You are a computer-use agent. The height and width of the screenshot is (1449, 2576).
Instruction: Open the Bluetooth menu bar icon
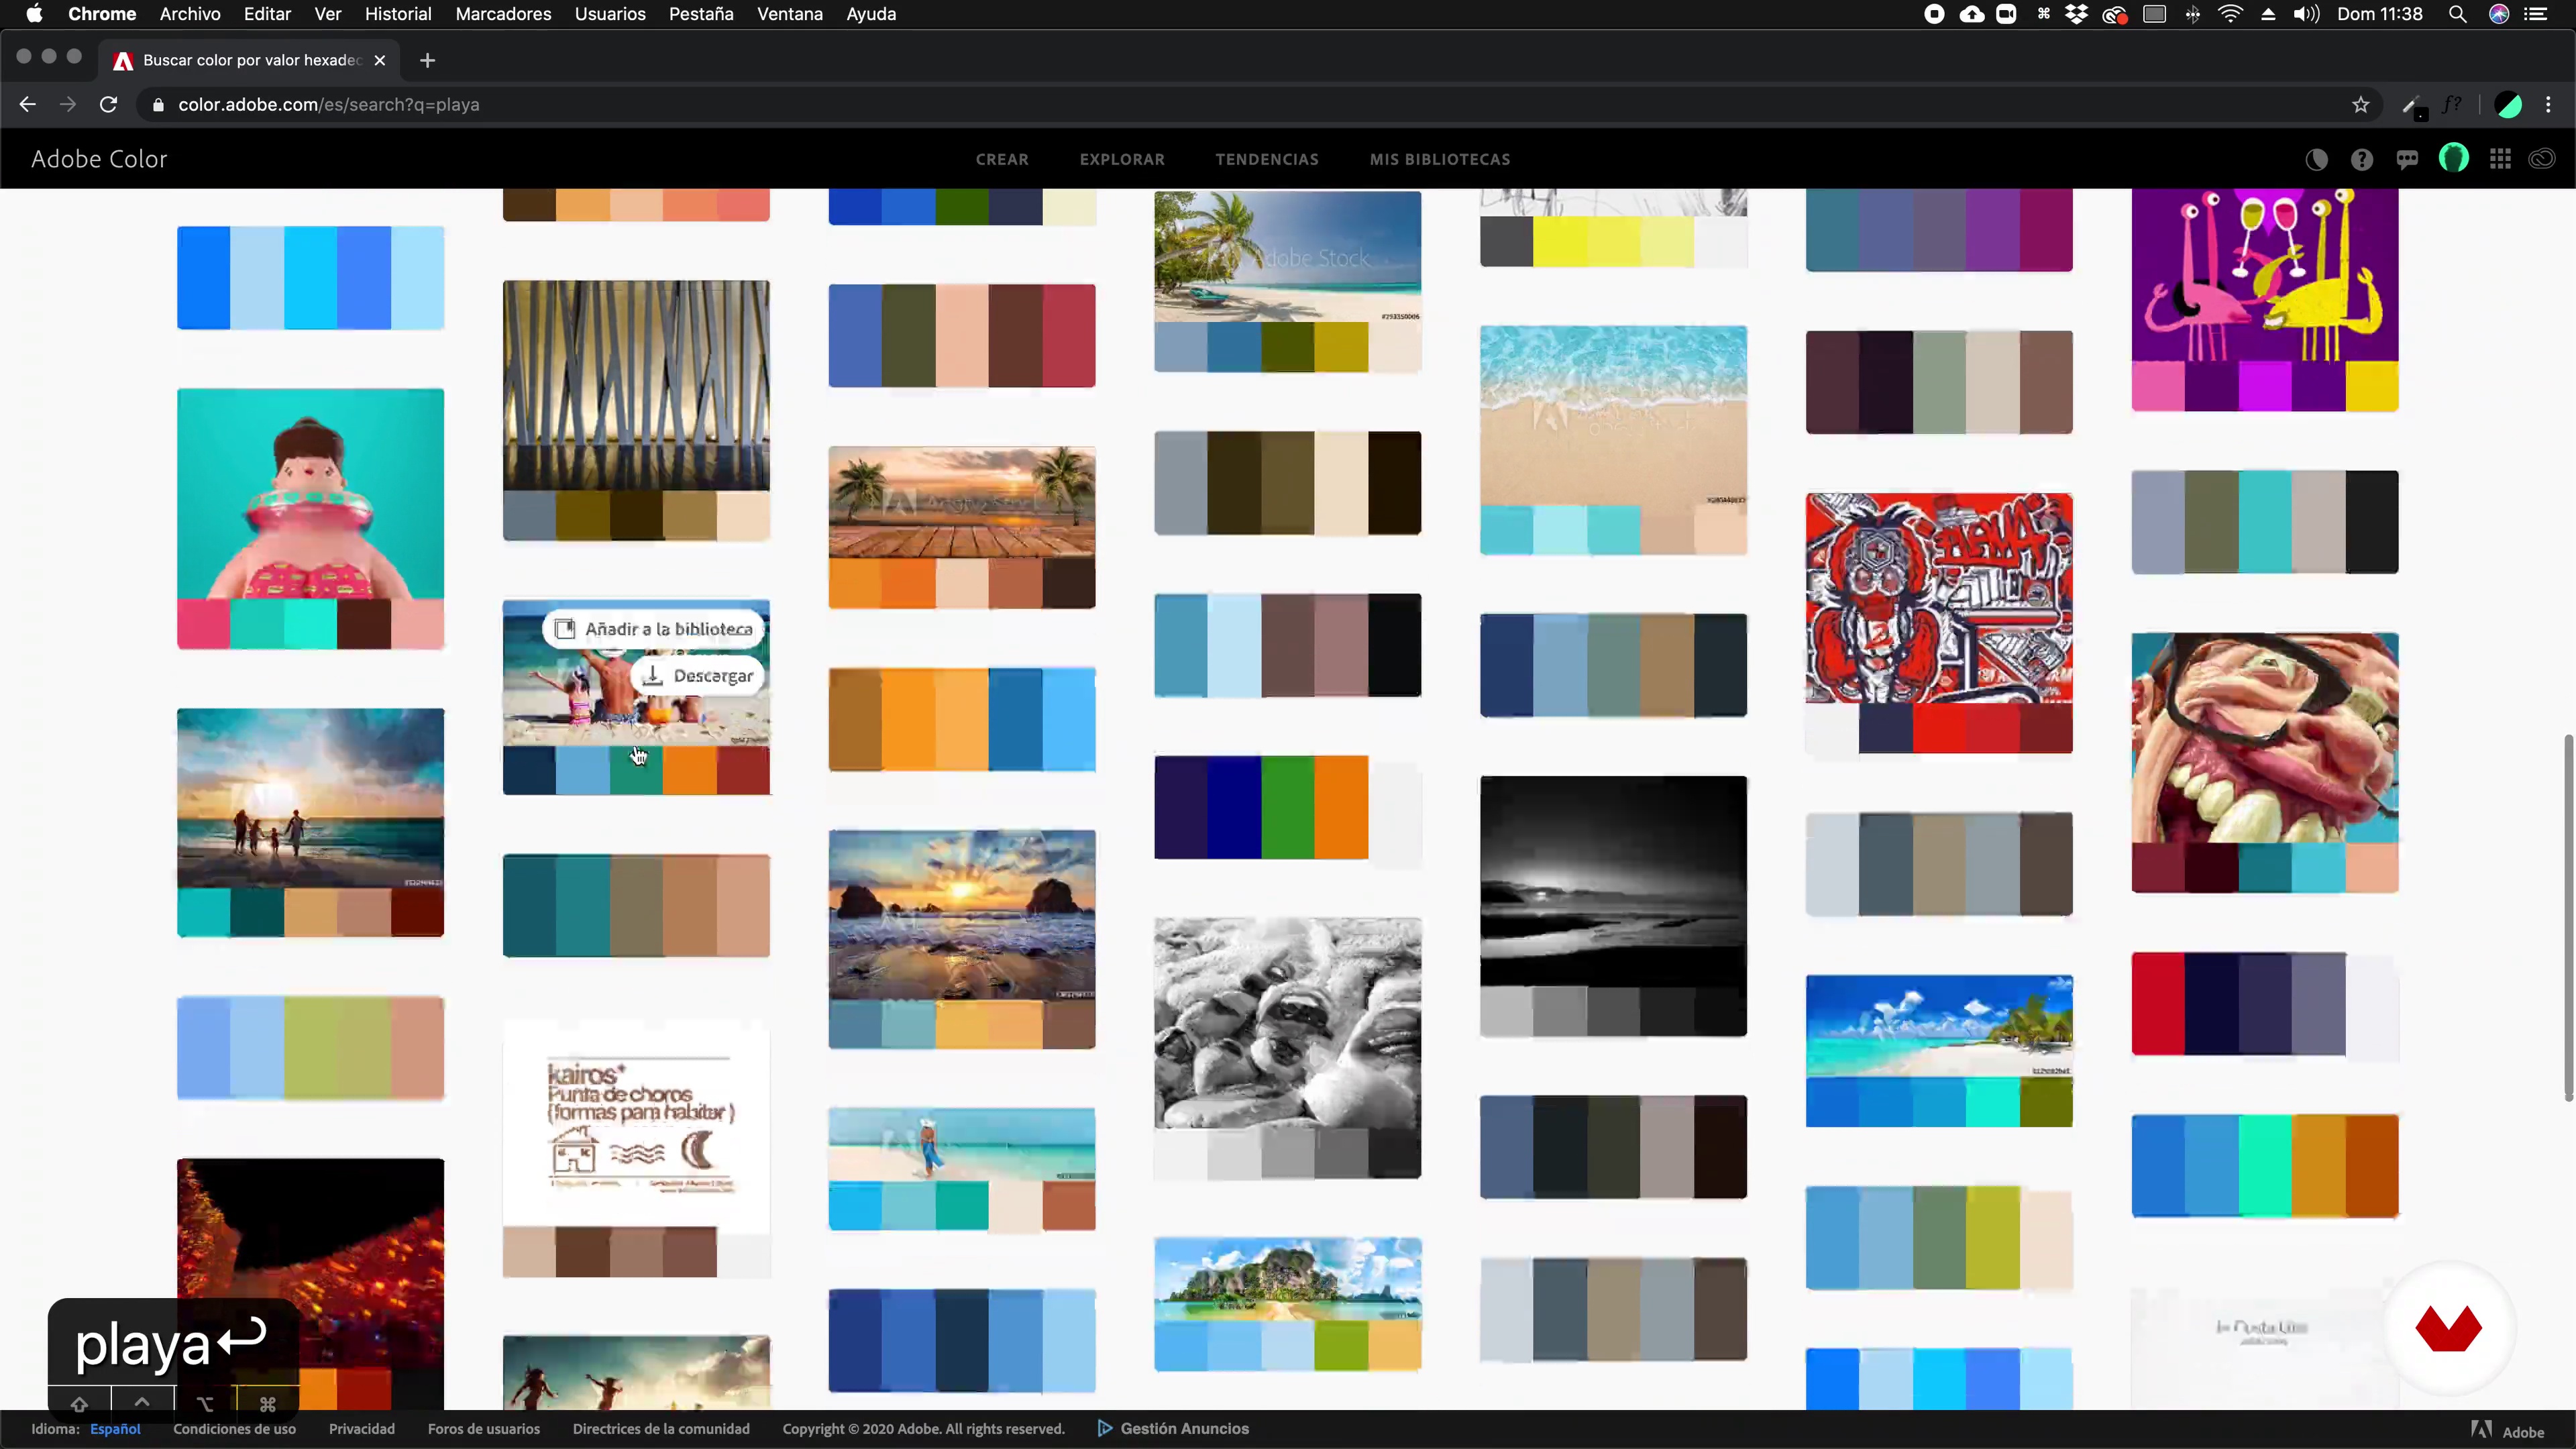tap(2192, 14)
